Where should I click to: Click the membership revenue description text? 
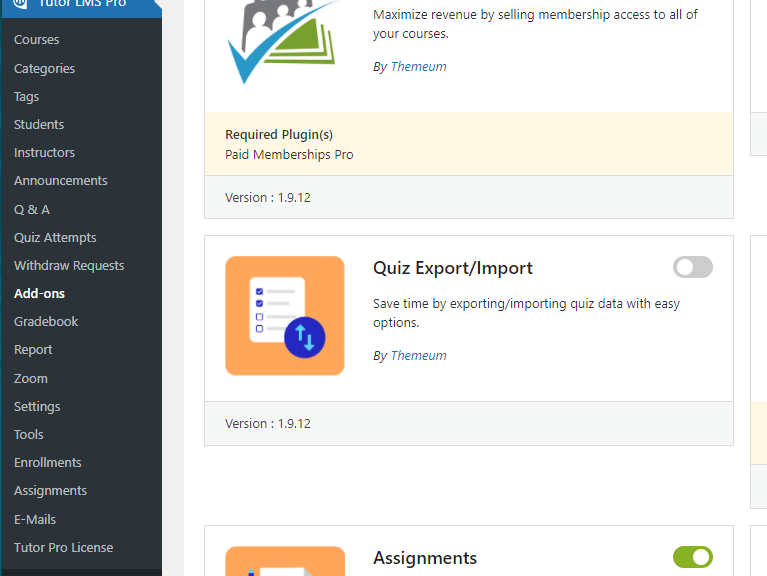click(x=535, y=24)
